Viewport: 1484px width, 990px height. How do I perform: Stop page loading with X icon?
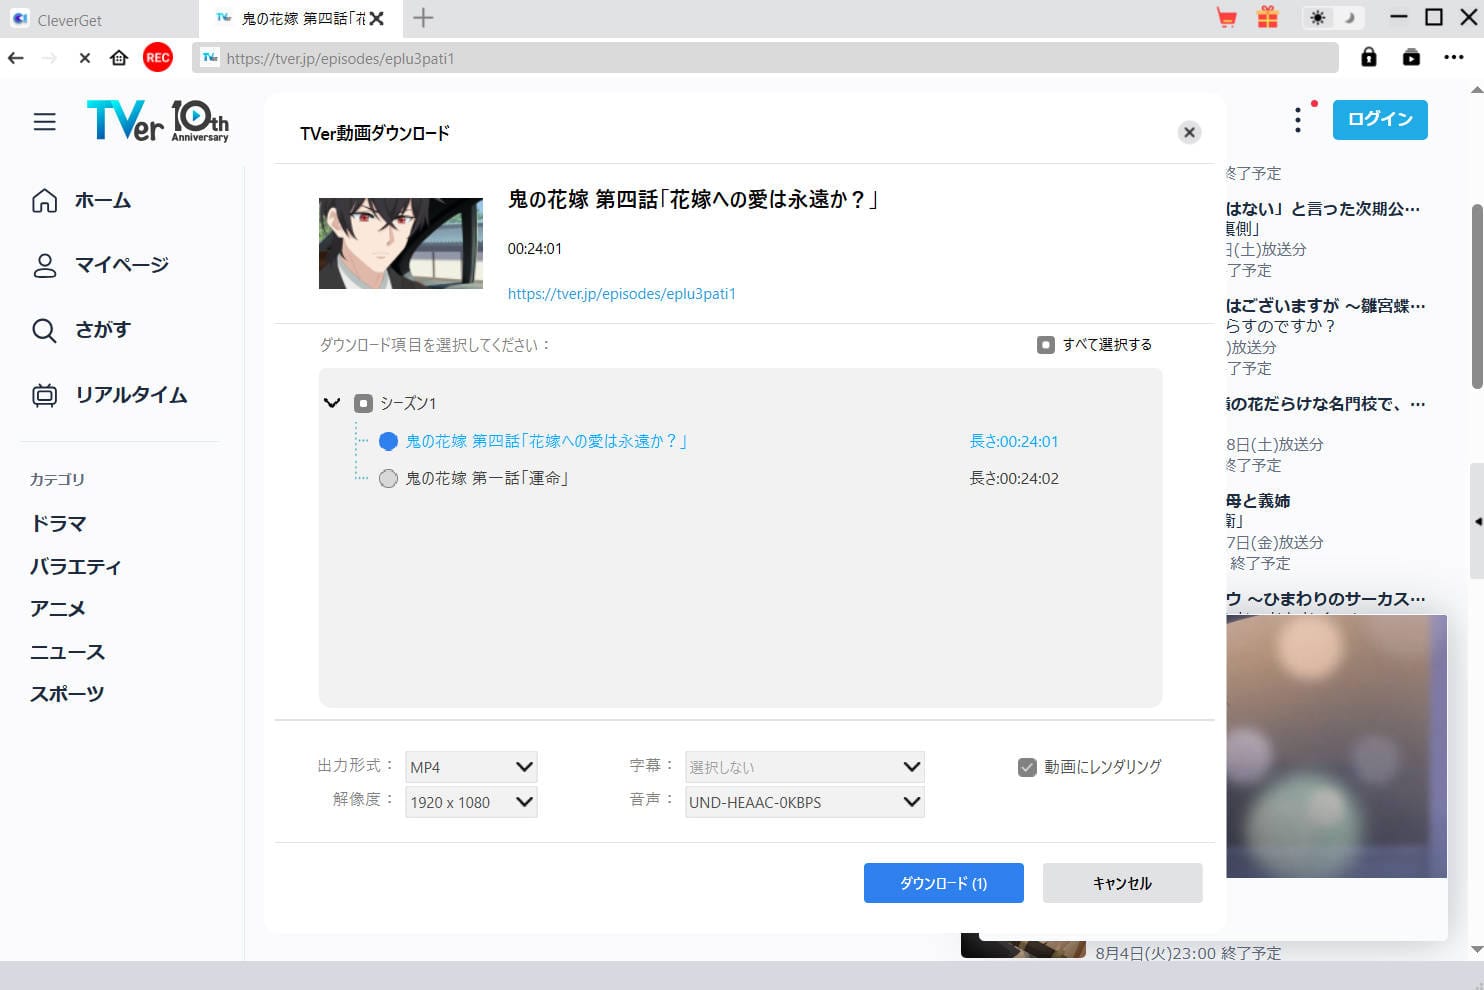85,58
